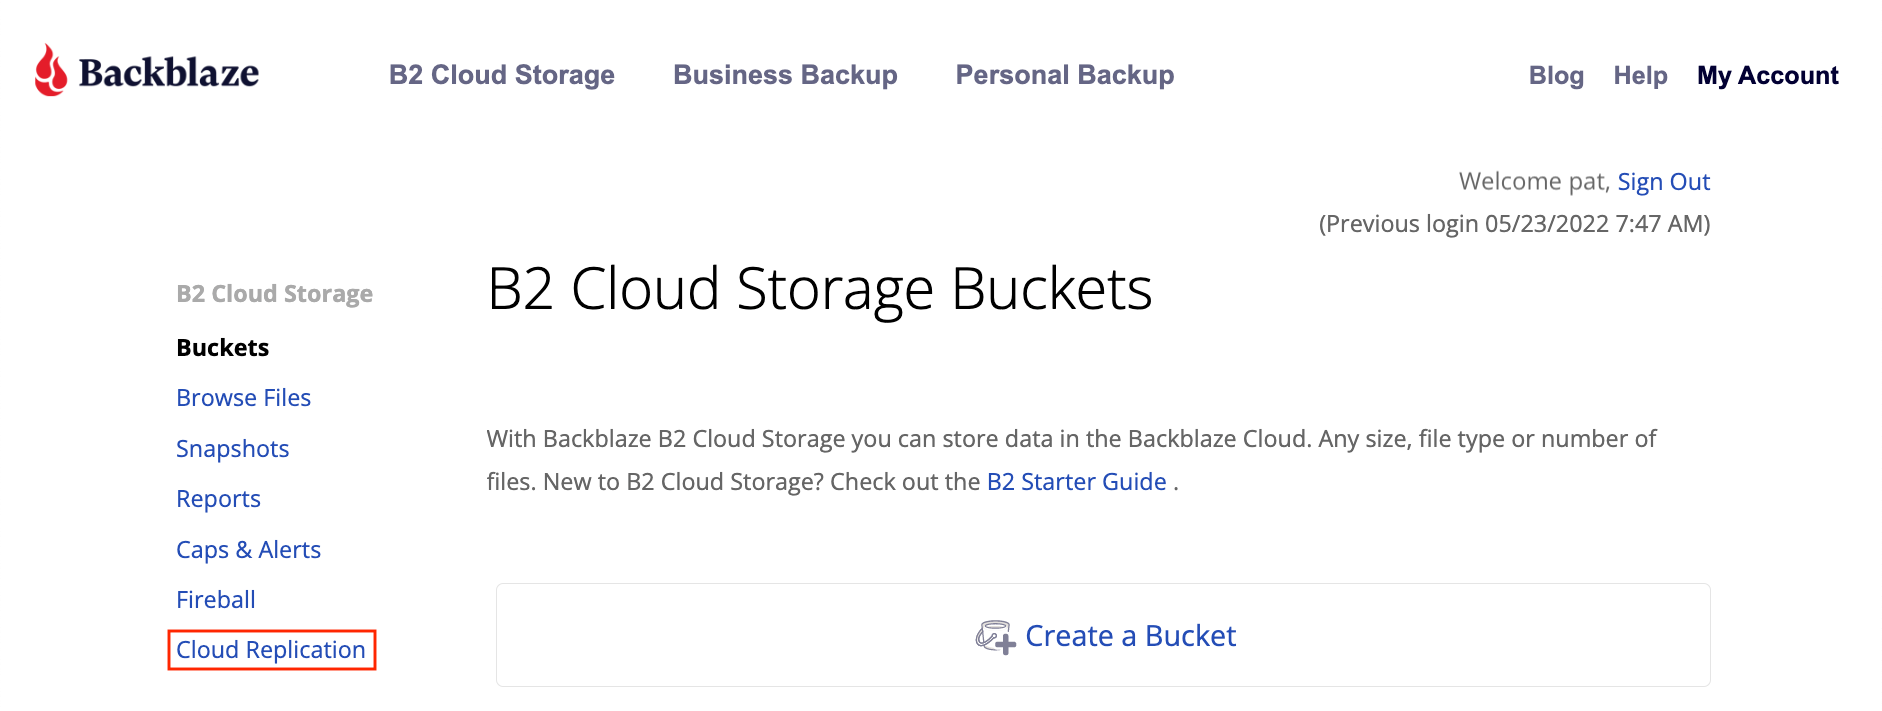Click the B2 Cloud Storage sidebar header
Viewport: 1882px width, 711px height.
(274, 293)
